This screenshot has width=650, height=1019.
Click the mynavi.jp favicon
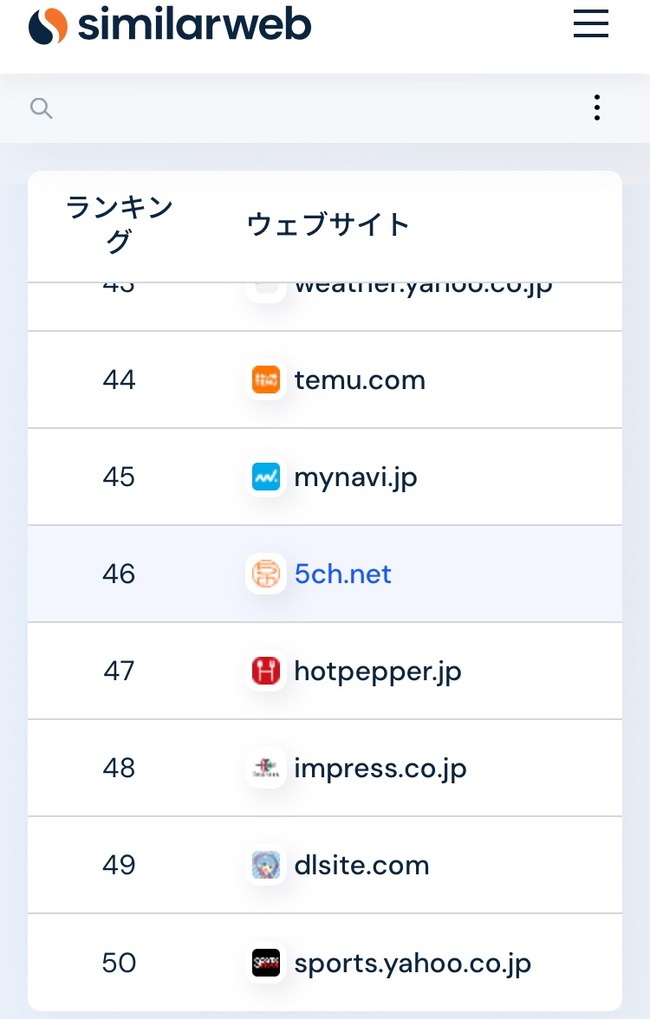266,477
